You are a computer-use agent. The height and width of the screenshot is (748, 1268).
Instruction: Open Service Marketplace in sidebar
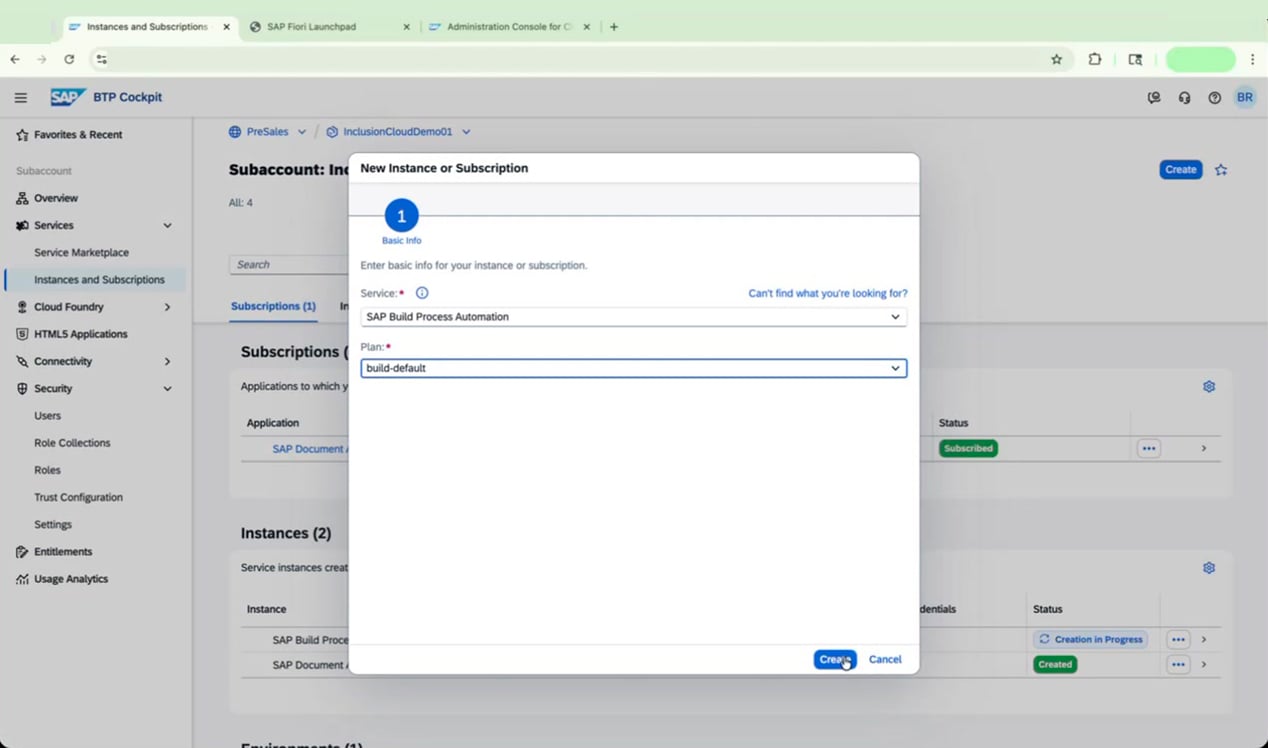[81, 253]
